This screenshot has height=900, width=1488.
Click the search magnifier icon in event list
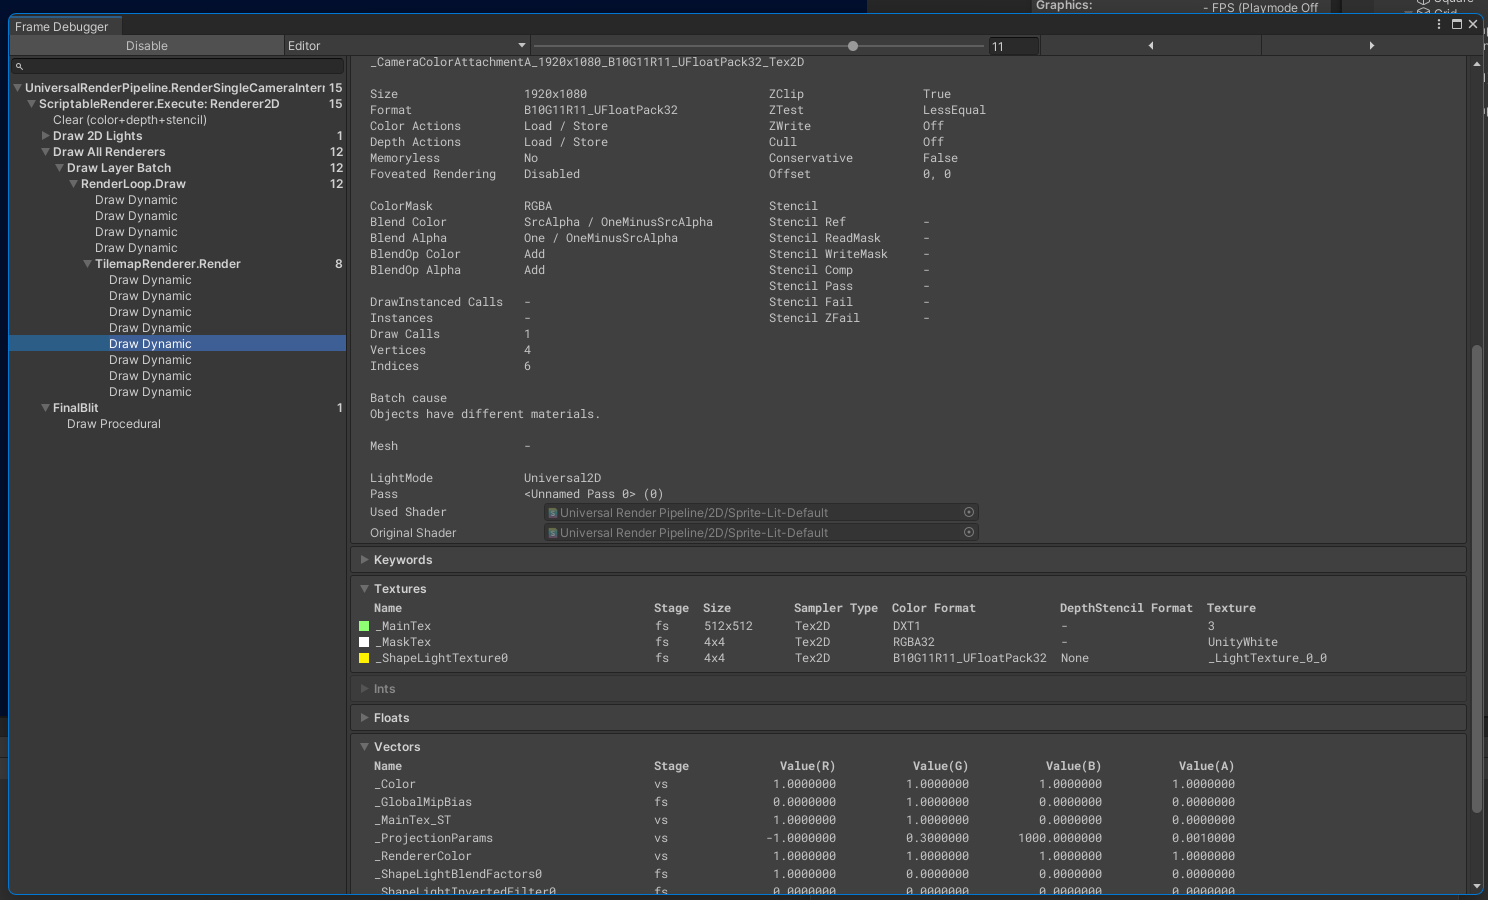19,66
